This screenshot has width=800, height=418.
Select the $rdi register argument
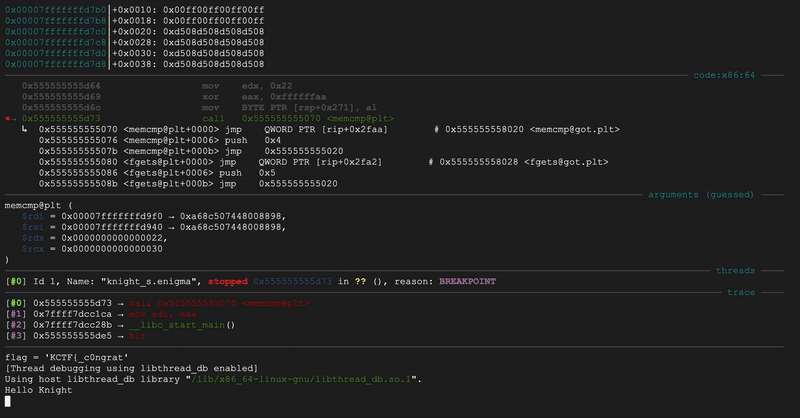(33, 216)
